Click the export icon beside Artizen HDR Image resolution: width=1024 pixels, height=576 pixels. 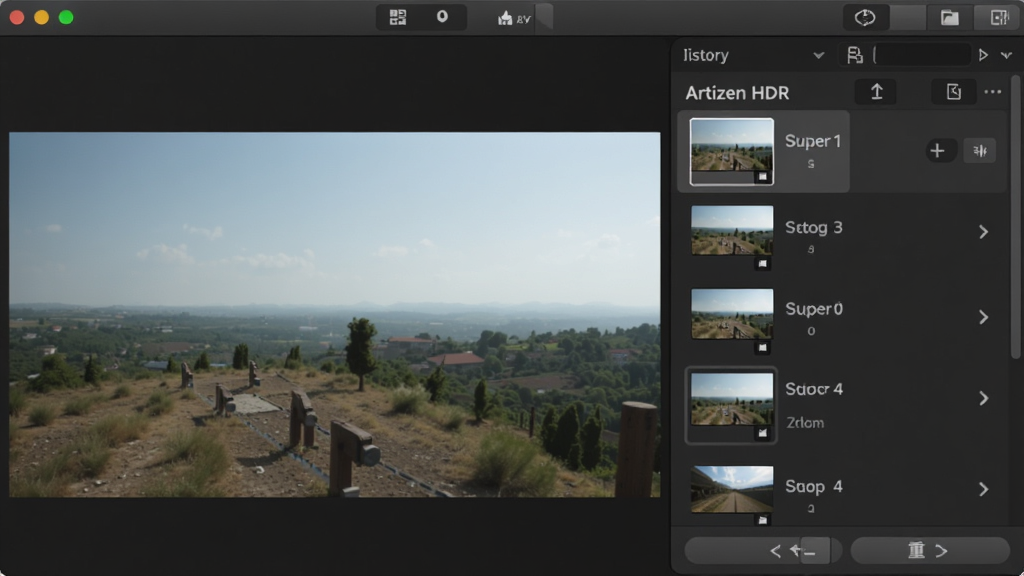pyautogui.click(x=953, y=92)
